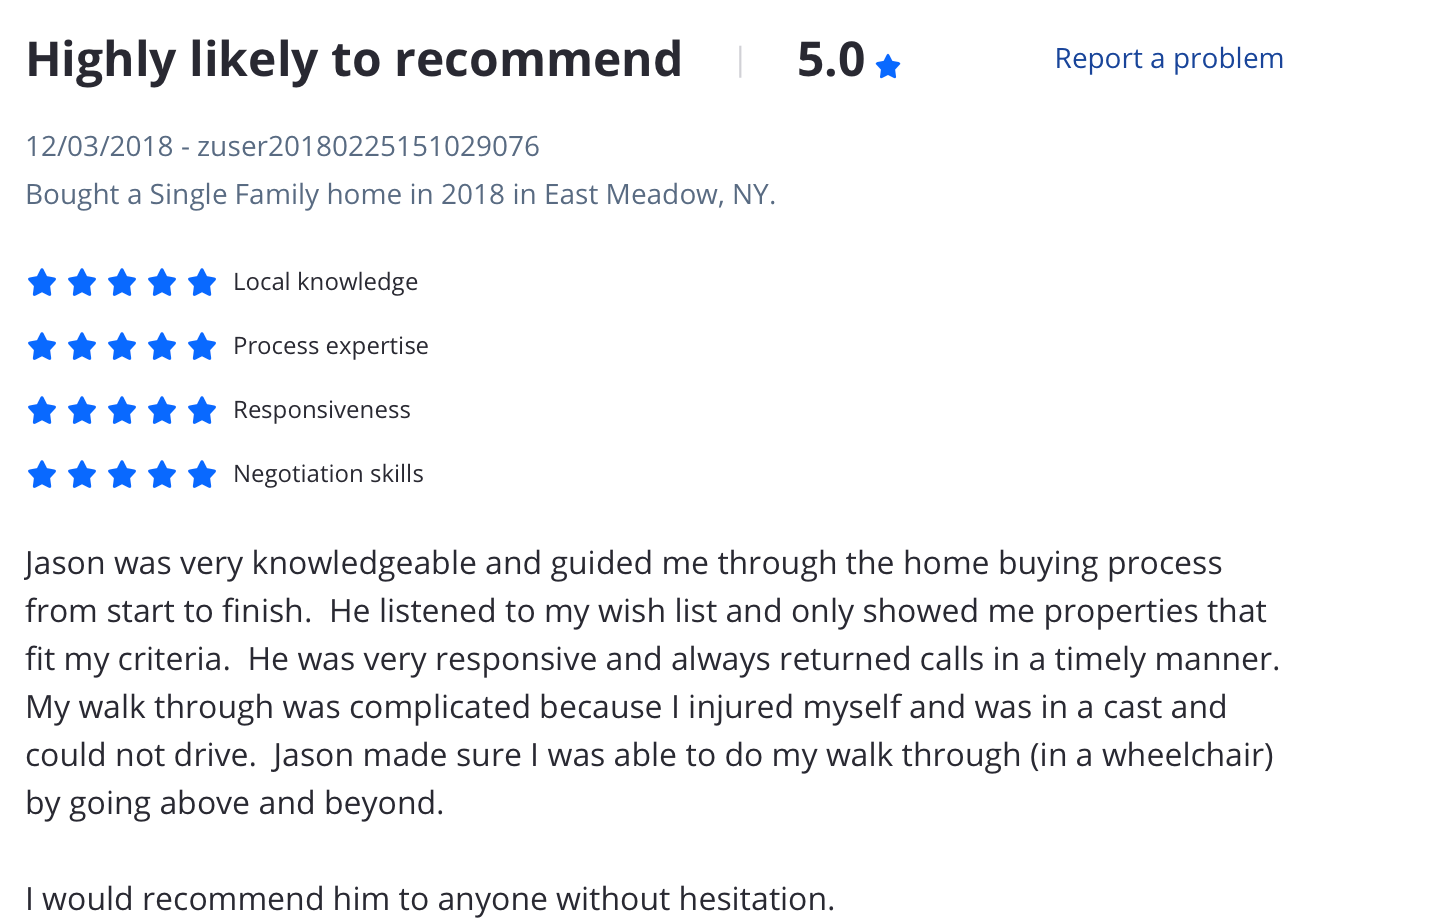1454x918 pixels.
Task: Click the East Meadow, NY purchase line
Action: pyautogui.click(x=400, y=194)
